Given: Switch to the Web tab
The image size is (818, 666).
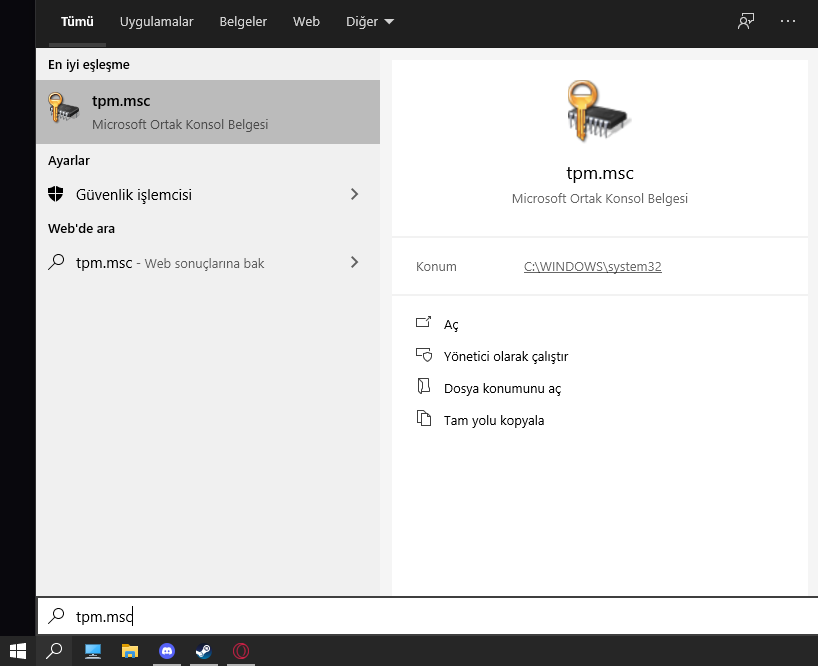Looking at the screenshot, I should tap(306, 22).
